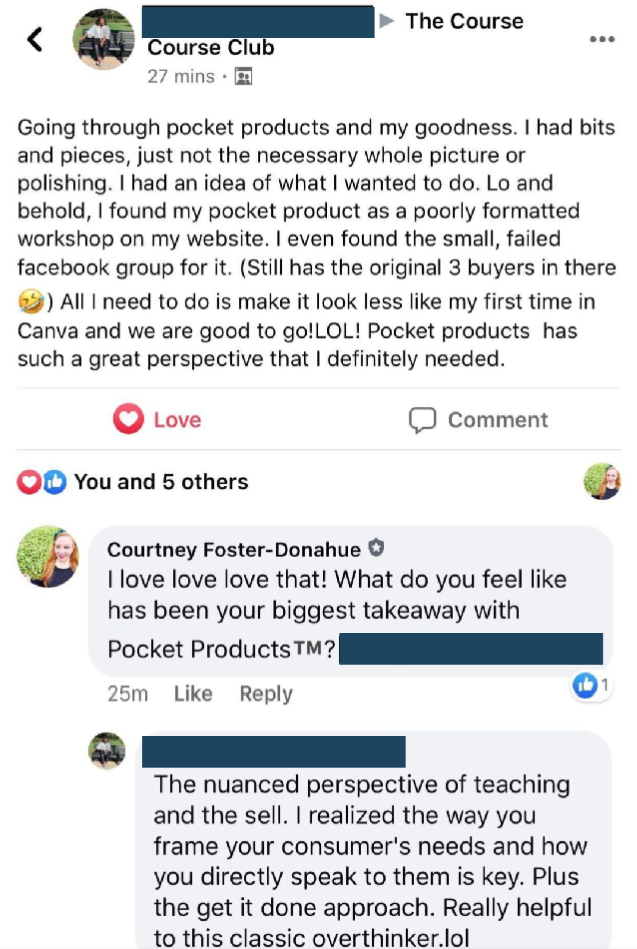Tap the group audience icon beside 27 mins
637x949 pixels.
click(242, 76)
